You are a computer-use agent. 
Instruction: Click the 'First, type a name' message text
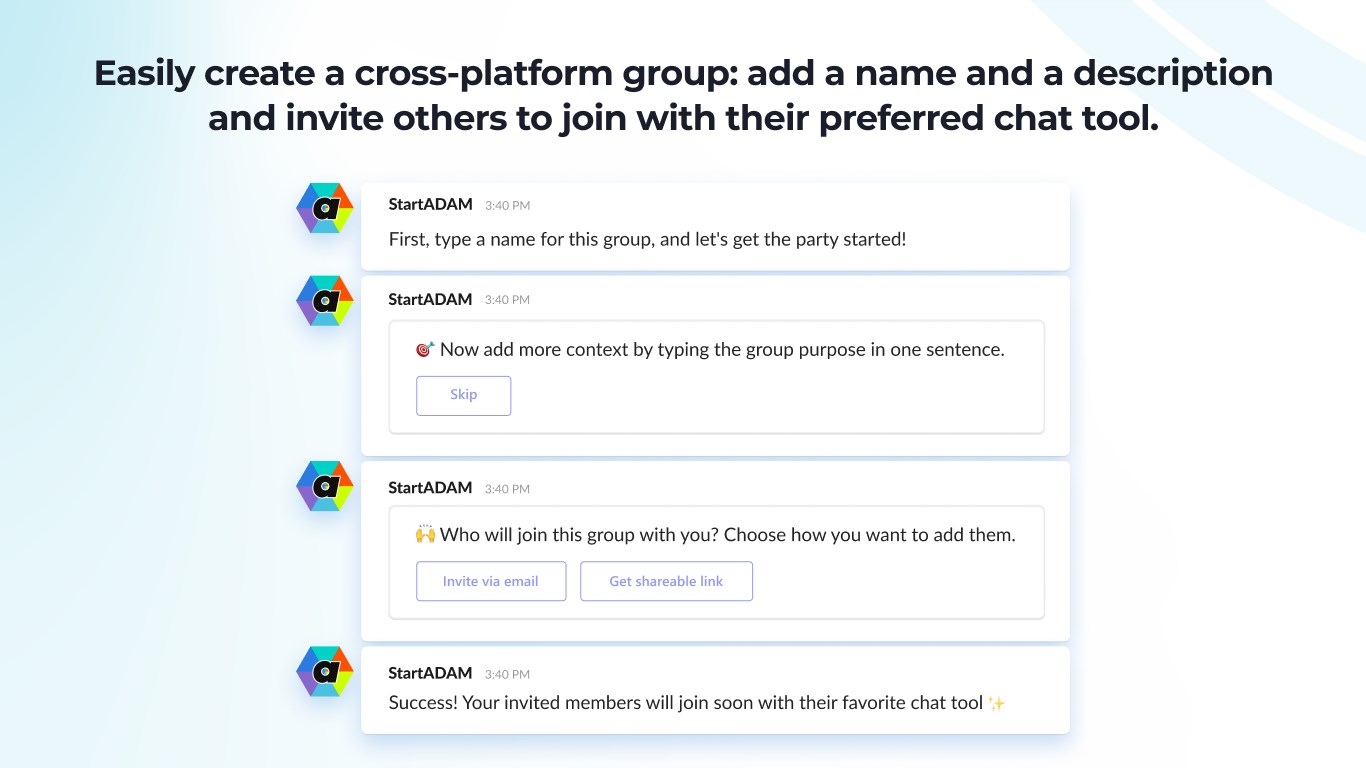(x=647, y=240)
